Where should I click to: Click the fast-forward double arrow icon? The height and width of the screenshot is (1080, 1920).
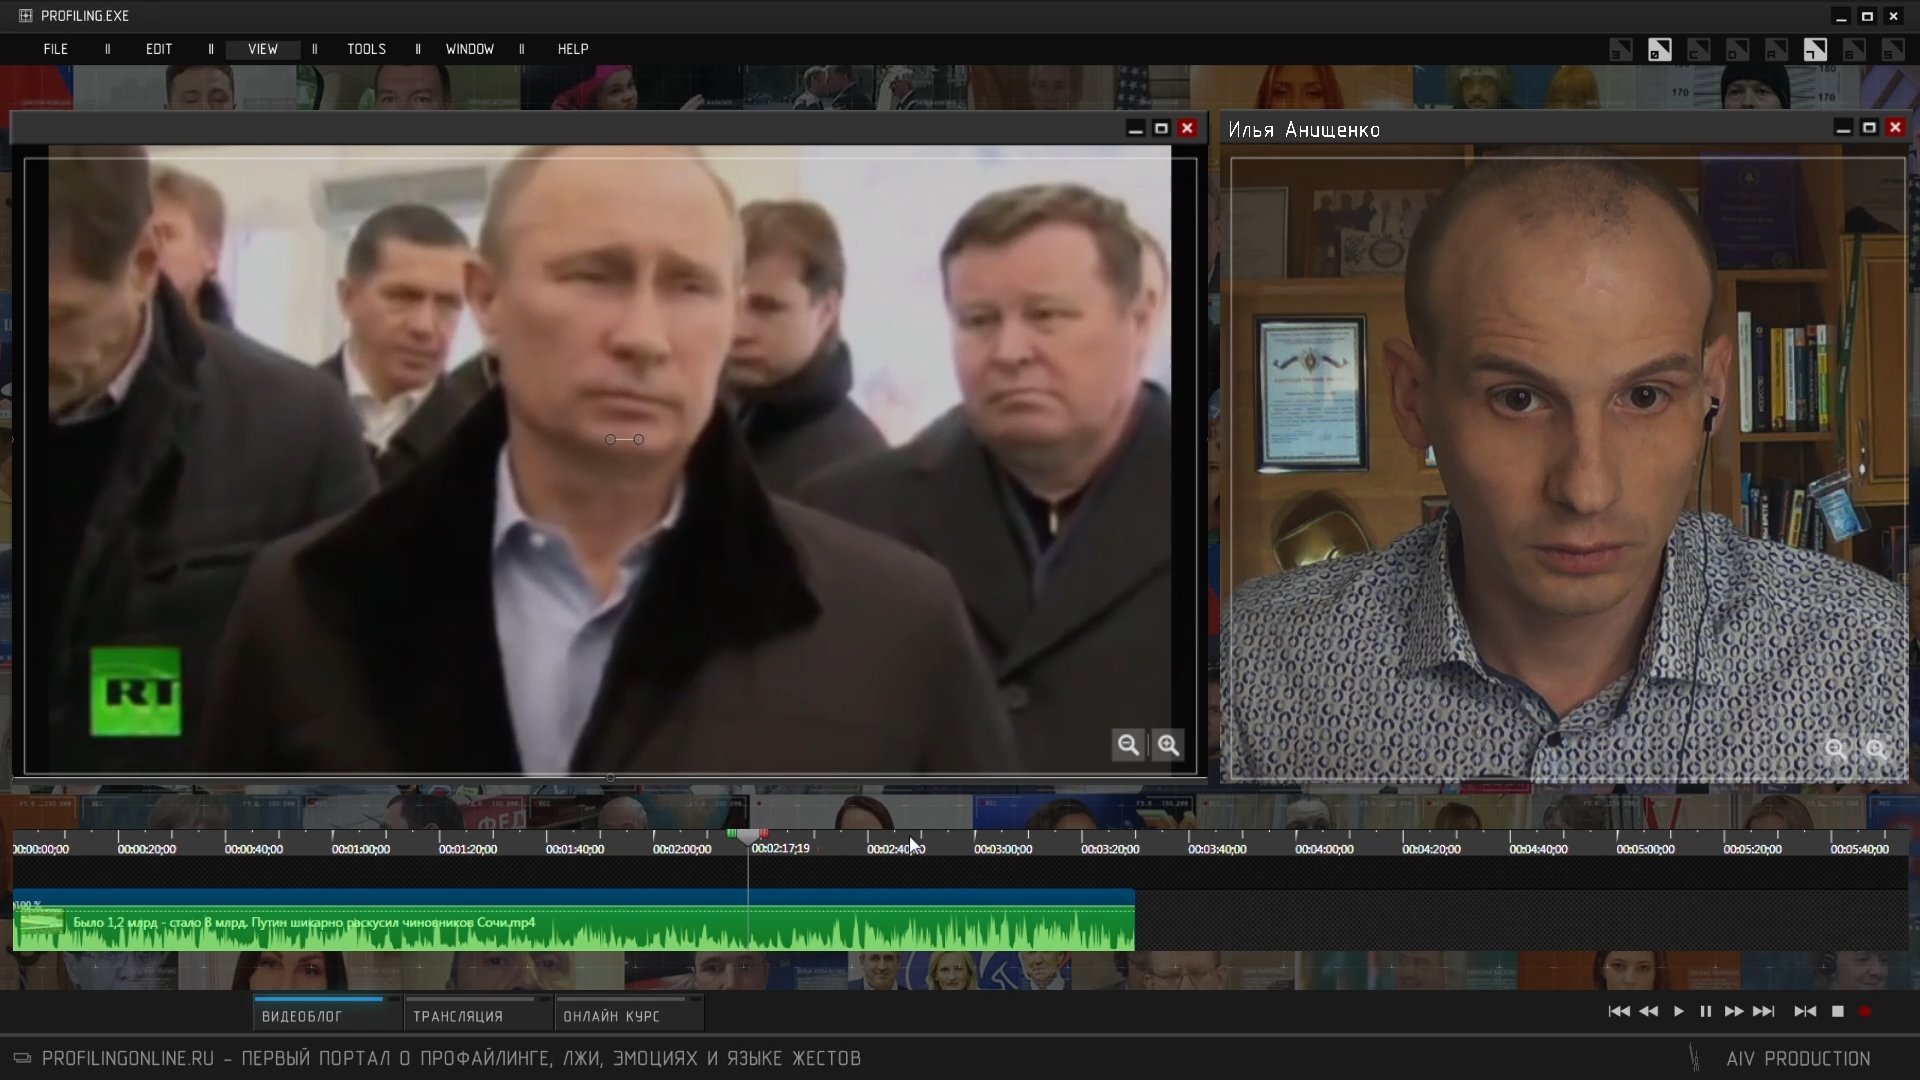[x=1734, y=1012]
